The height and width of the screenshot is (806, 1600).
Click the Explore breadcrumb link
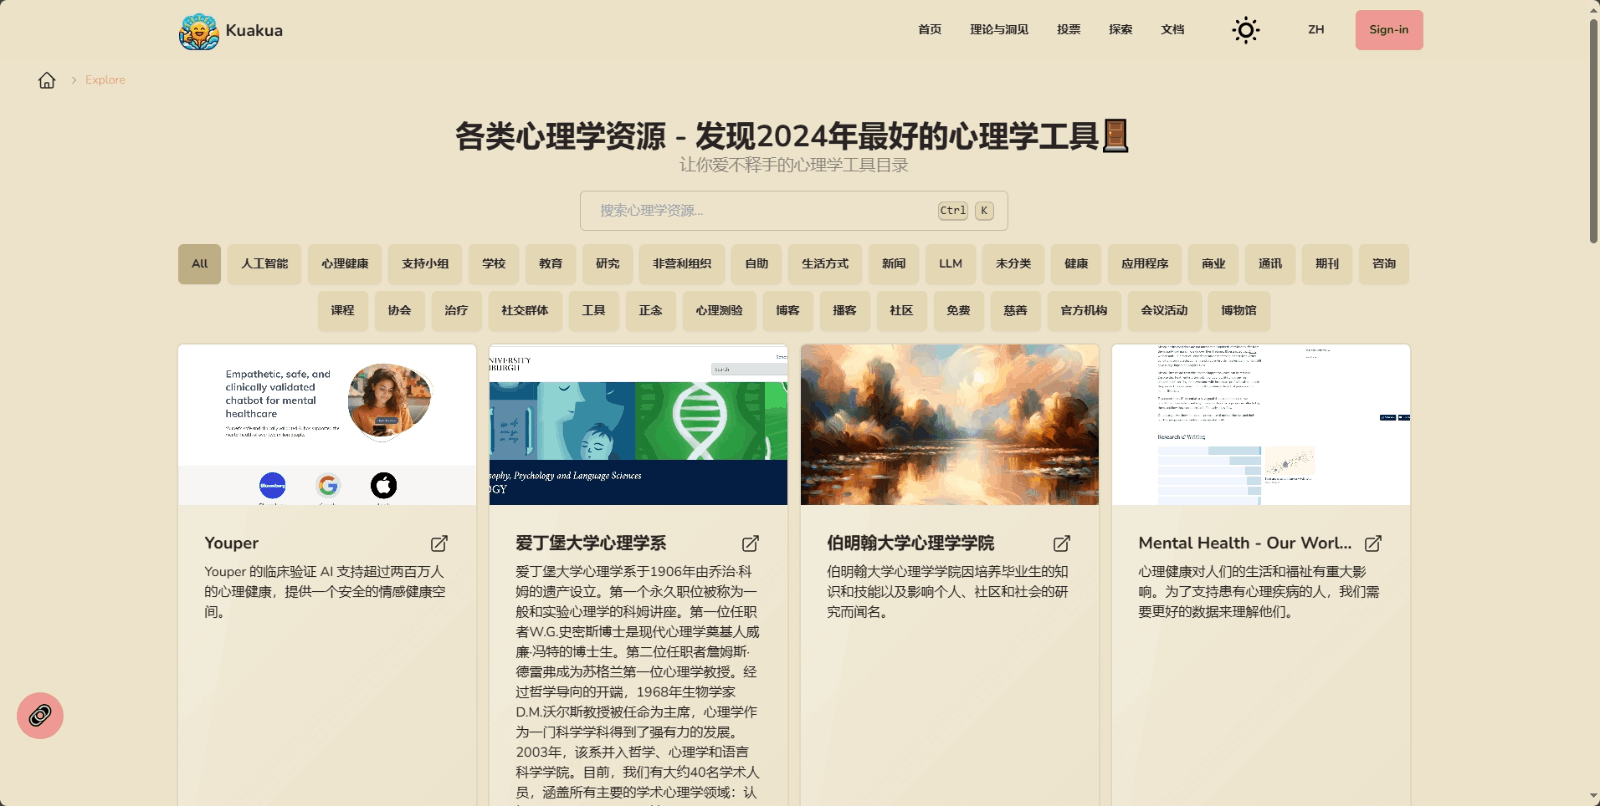105,80
